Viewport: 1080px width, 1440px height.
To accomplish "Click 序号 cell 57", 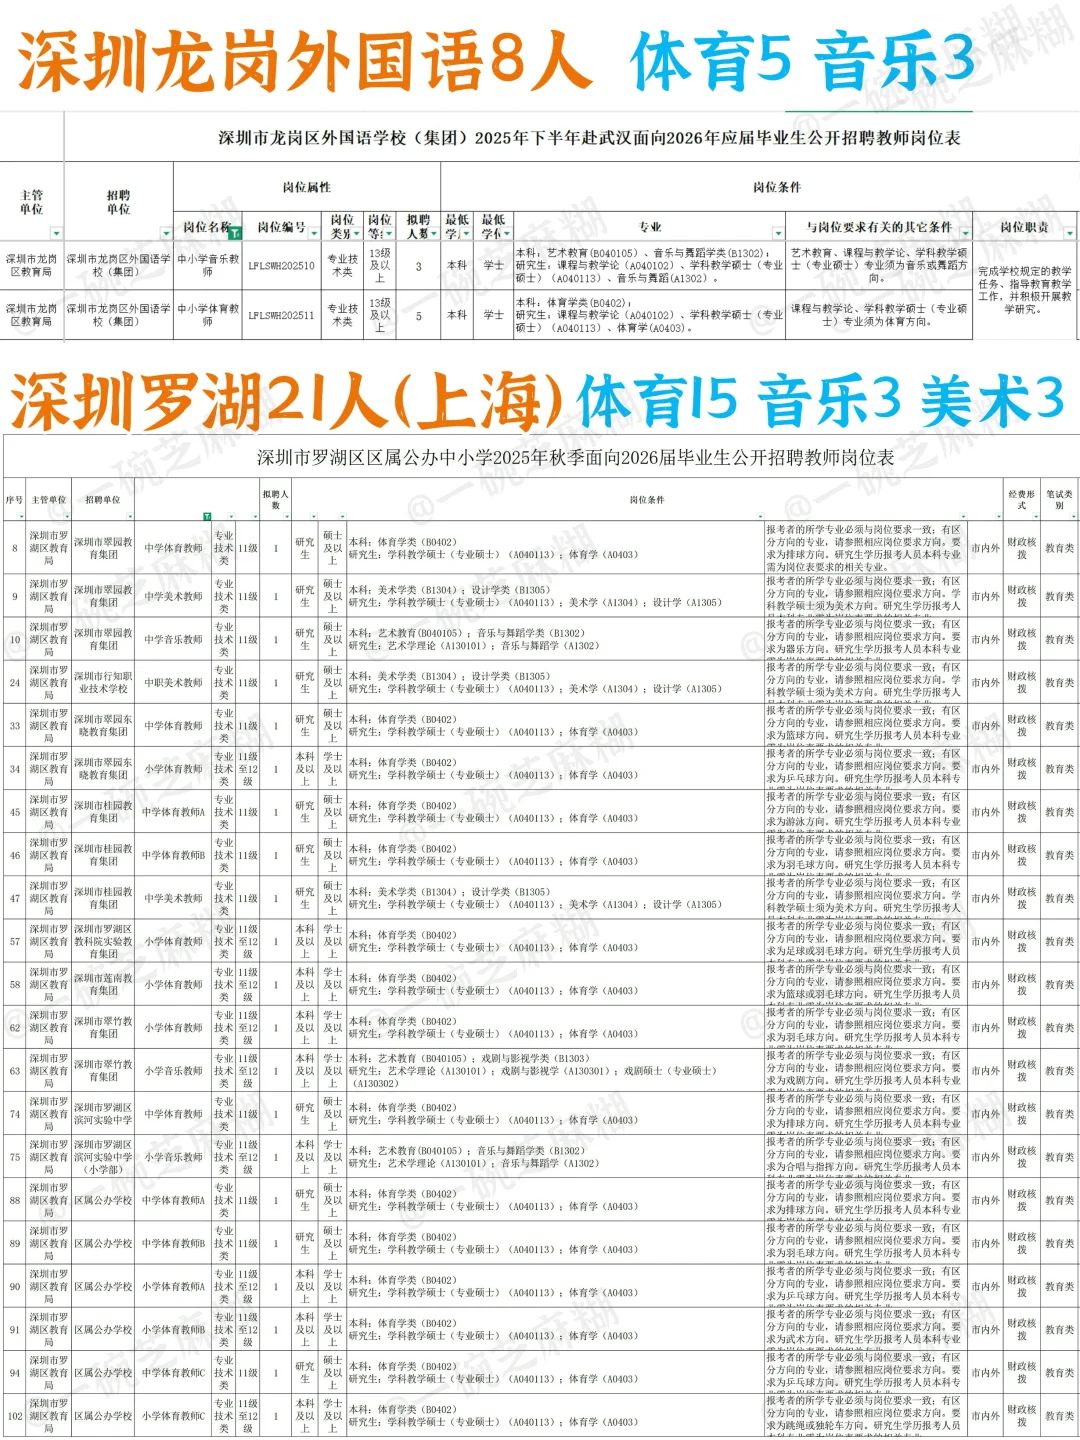I will (x=14, y=941).
